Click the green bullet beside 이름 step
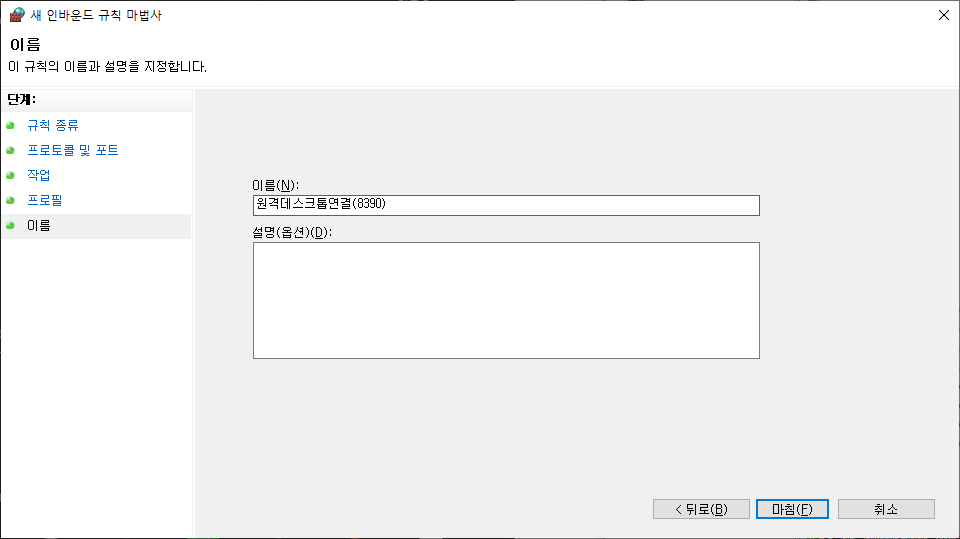Screen dimensions: 960x539 10,226
